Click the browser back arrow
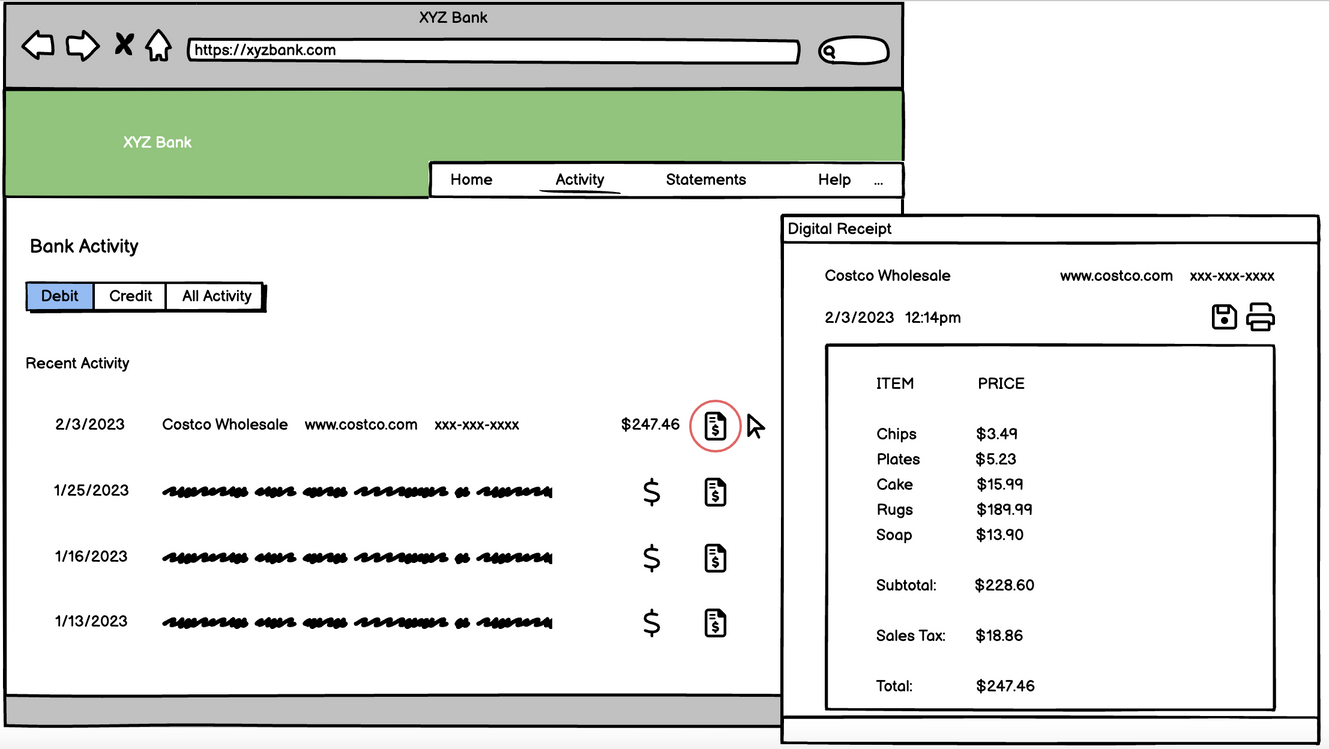Screen dimensions: 1329x749 point(38,46)
